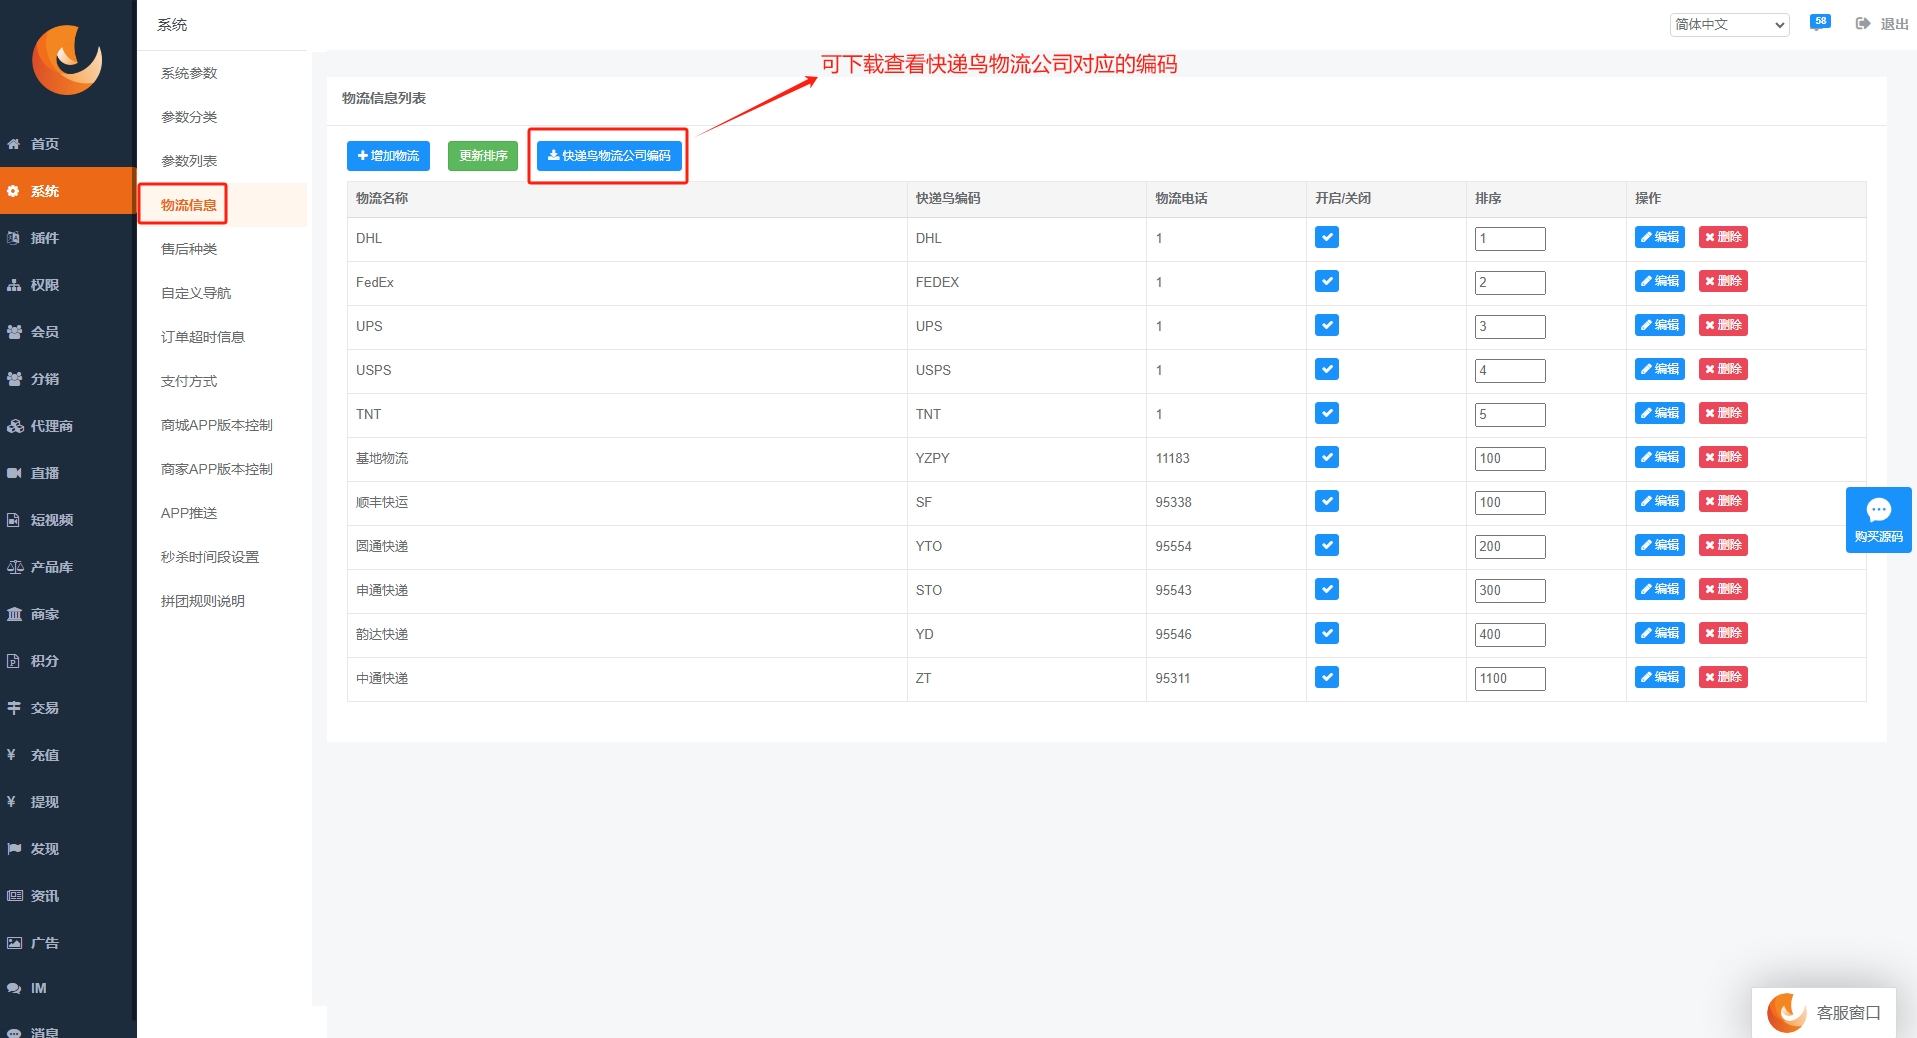This screenshot has height=1038, width=1917.
Task: Open the 产品库 product library sidebar item
Action: tap(67, 567)
